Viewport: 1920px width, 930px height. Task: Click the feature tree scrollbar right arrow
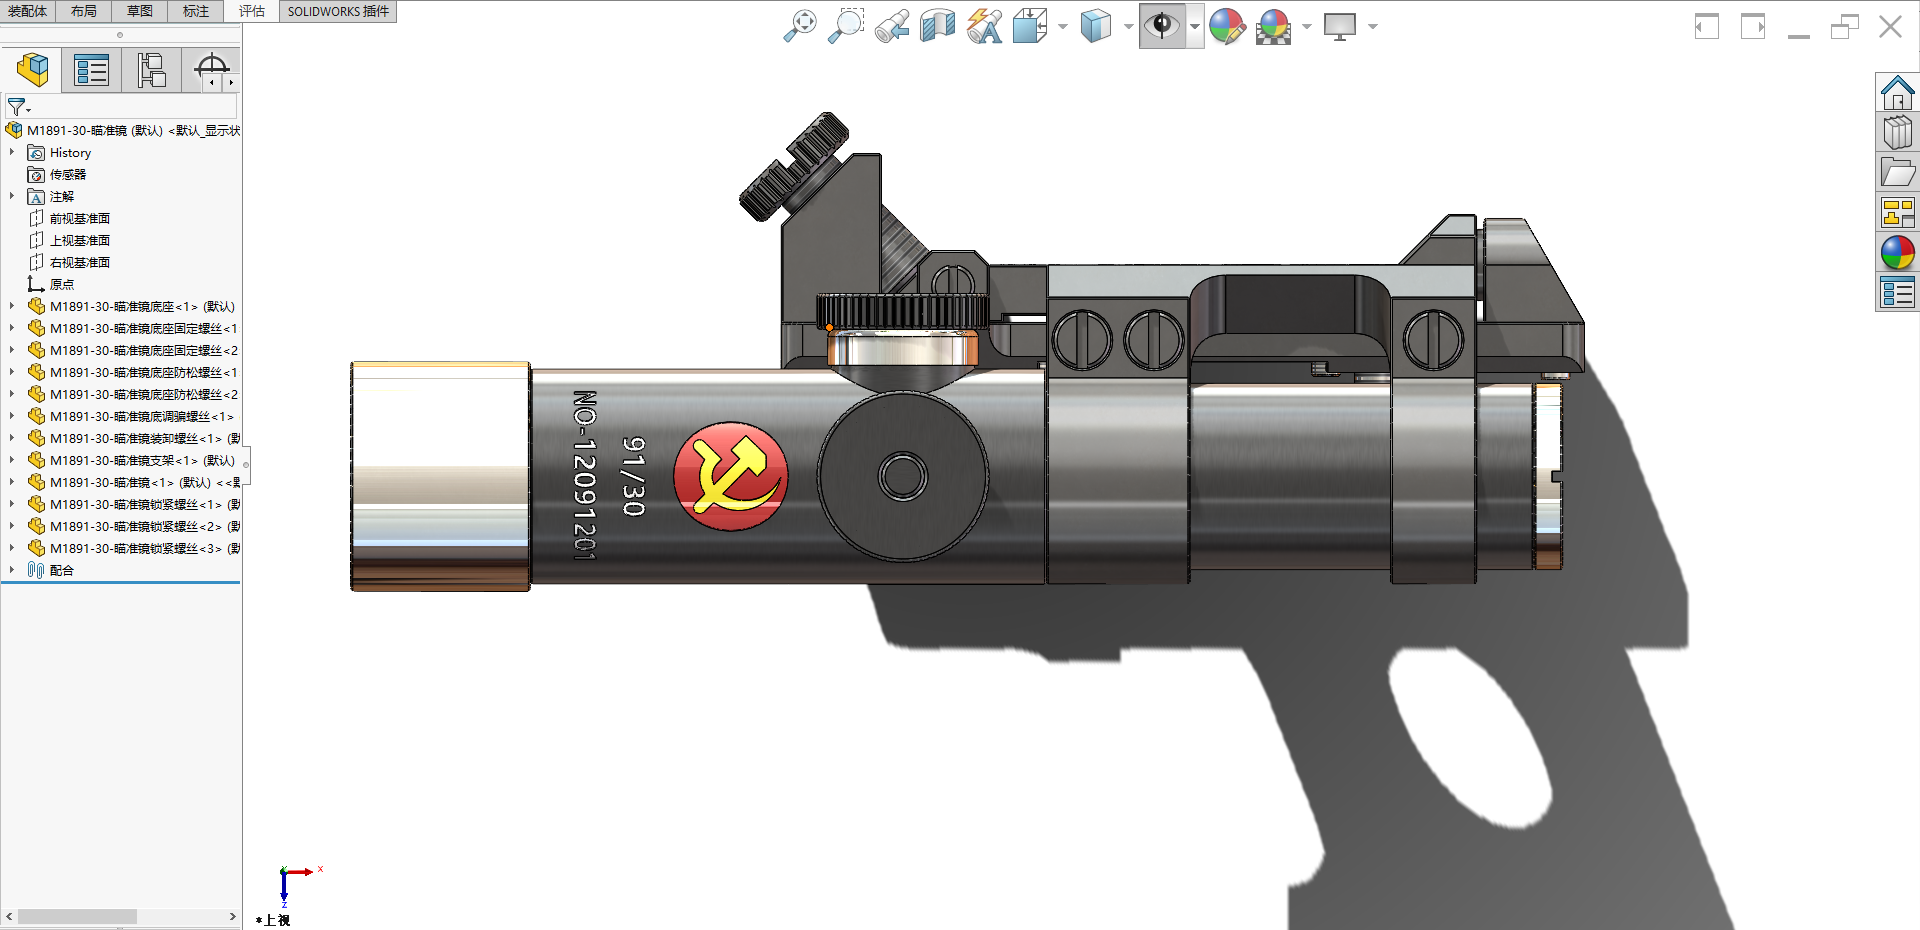tap(233, 917)
